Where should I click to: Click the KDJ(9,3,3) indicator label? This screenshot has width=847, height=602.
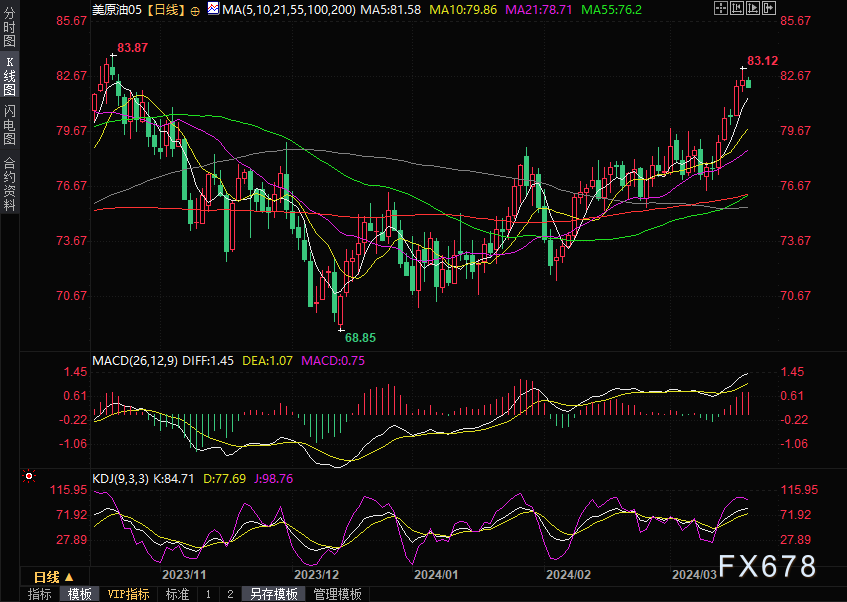click(120, 479)
